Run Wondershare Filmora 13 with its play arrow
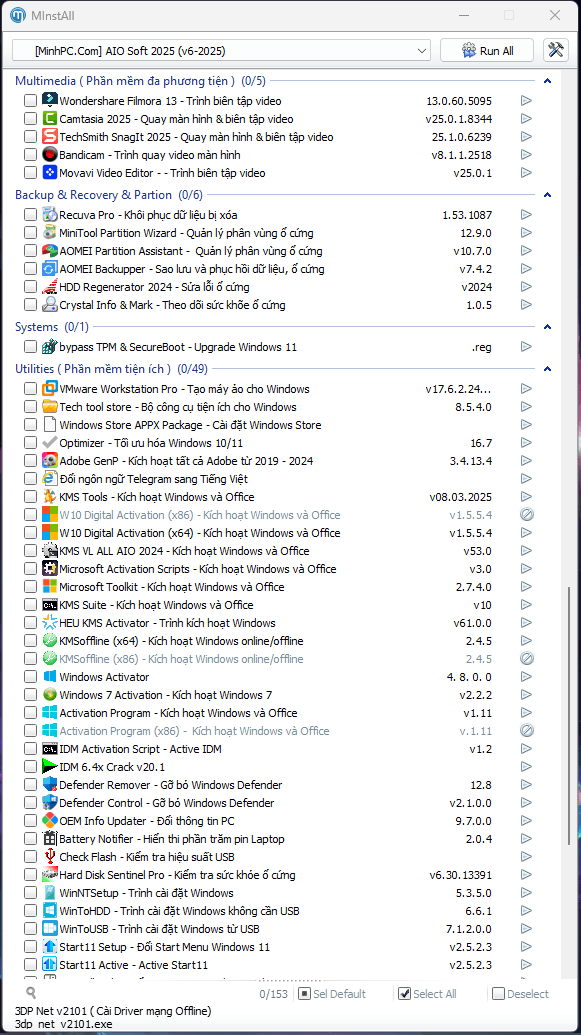This screenshot has height=1035, width=581. coord(526,100)
